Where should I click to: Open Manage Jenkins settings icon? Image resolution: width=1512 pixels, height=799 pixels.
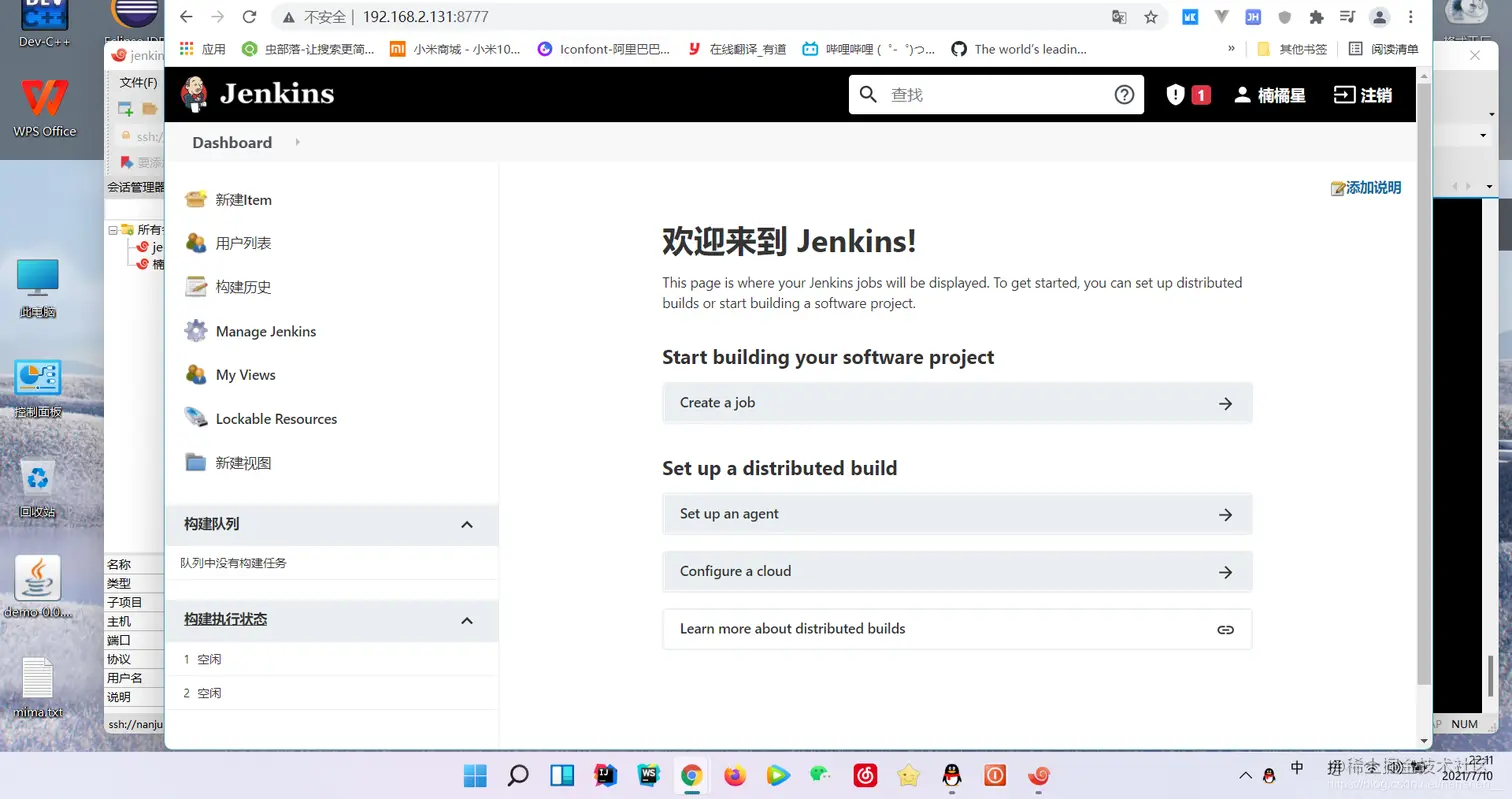coord(196,331)
